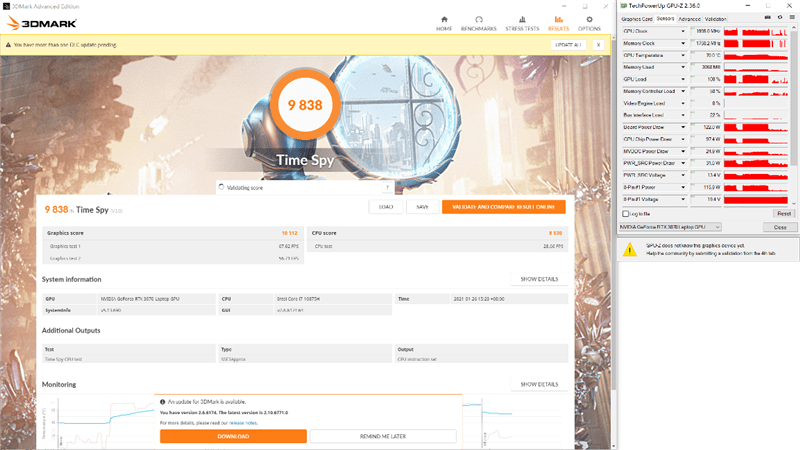Open the GPU Load sensor dropdown

683,79
